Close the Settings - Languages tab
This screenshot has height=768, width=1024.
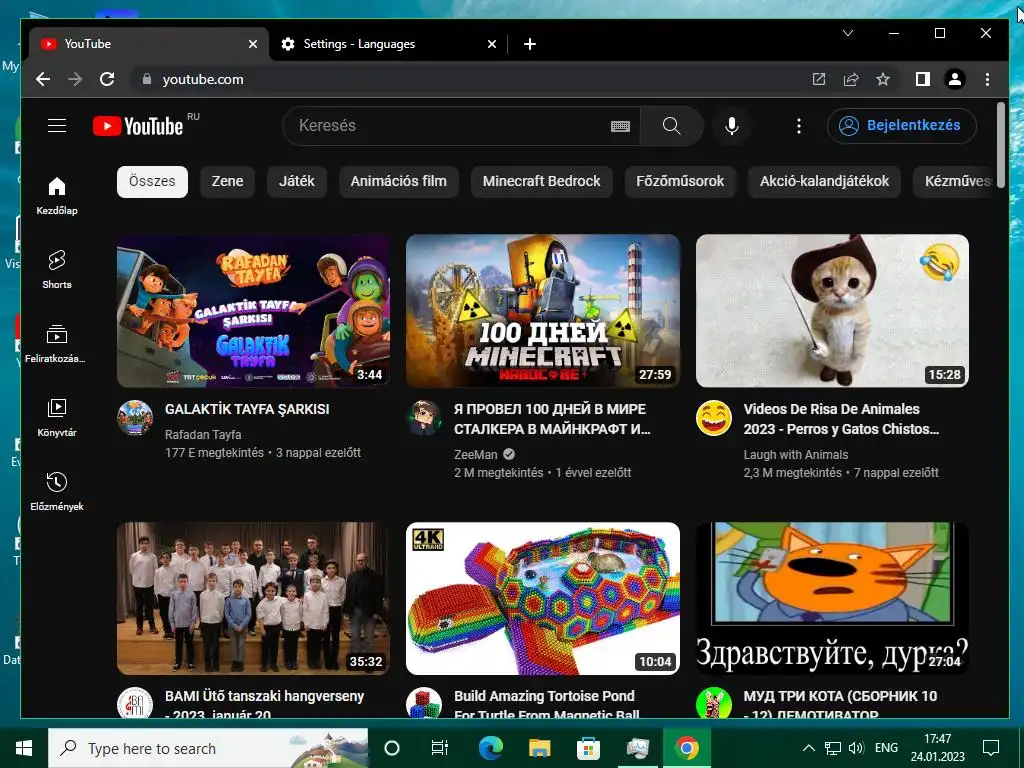pyautogui.click(x=492, y=44)
